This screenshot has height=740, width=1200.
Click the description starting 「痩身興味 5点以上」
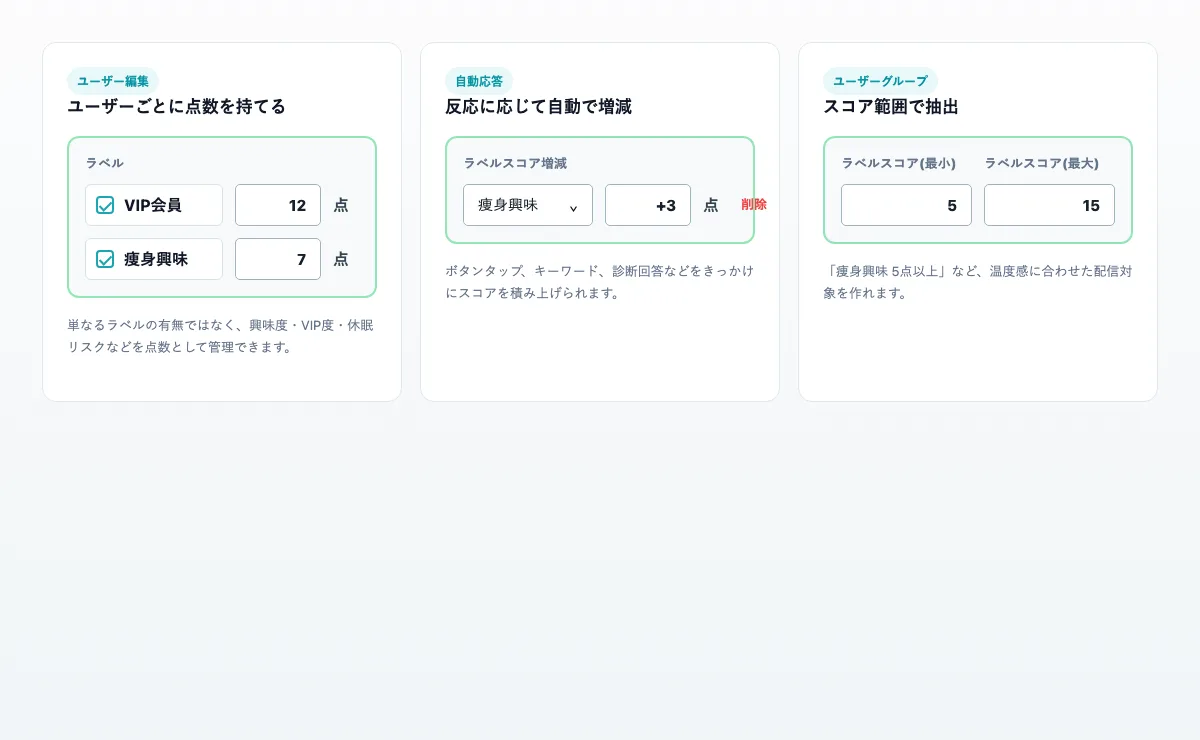tap(977, 282)
